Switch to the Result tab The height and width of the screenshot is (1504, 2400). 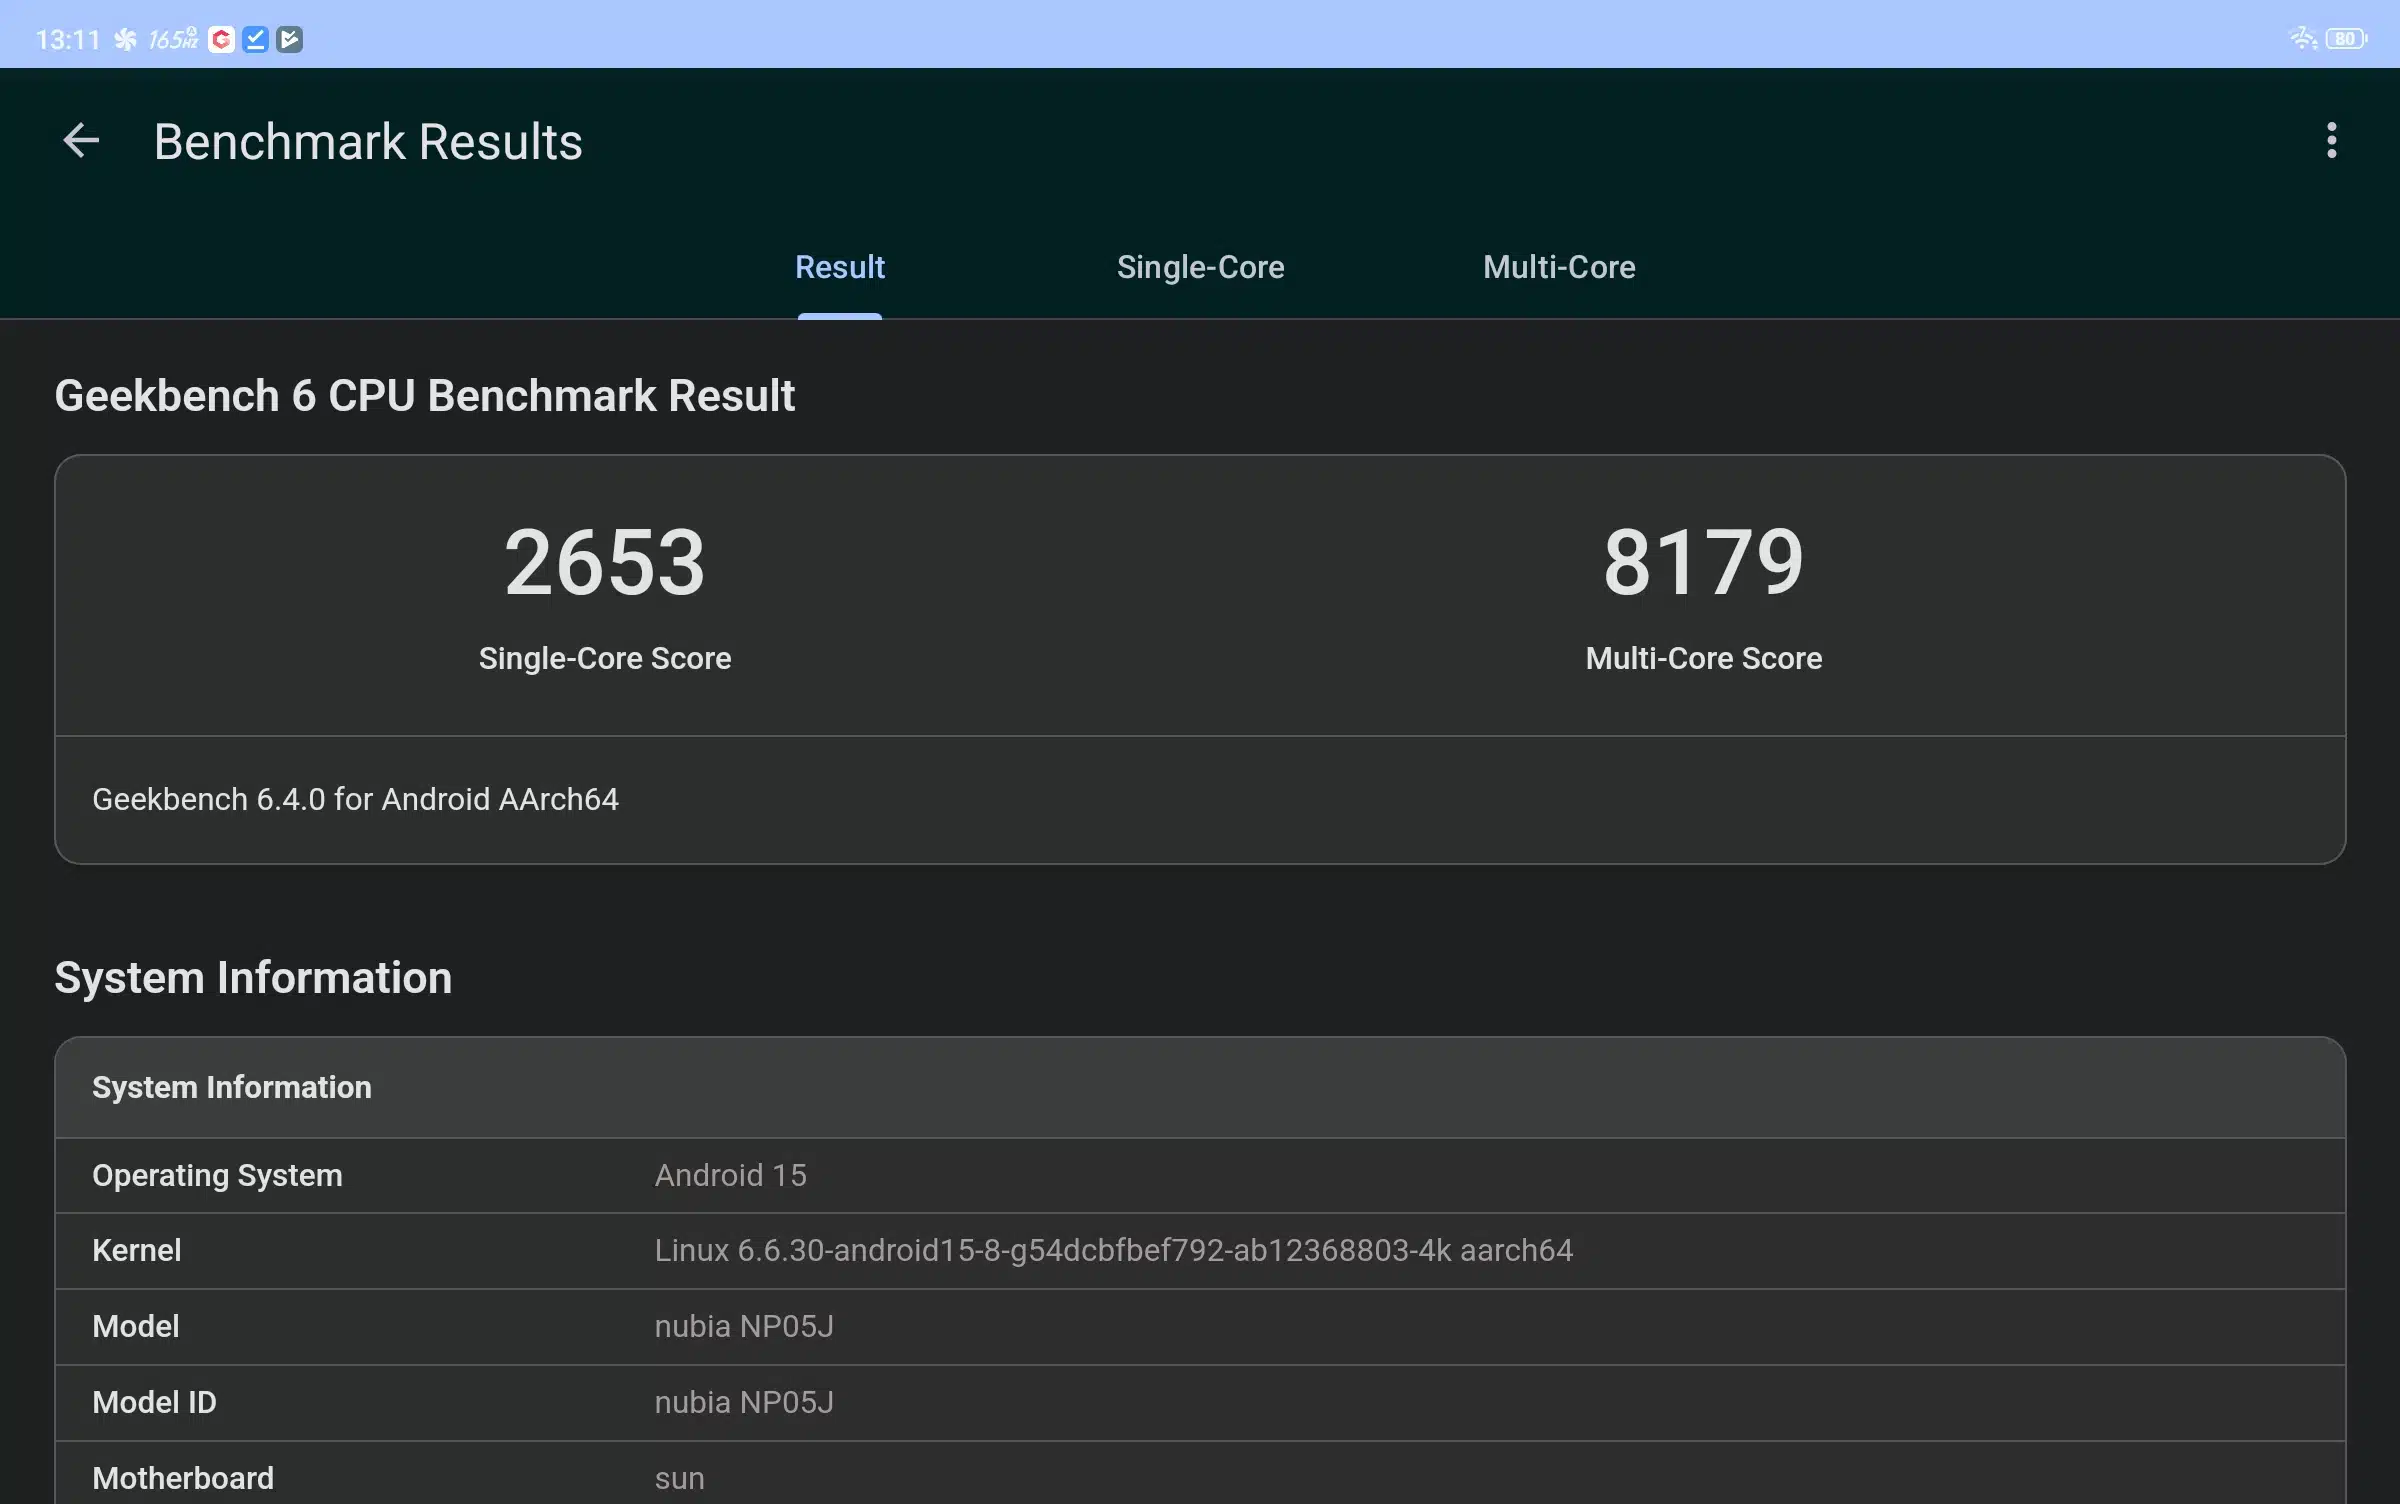839,267
